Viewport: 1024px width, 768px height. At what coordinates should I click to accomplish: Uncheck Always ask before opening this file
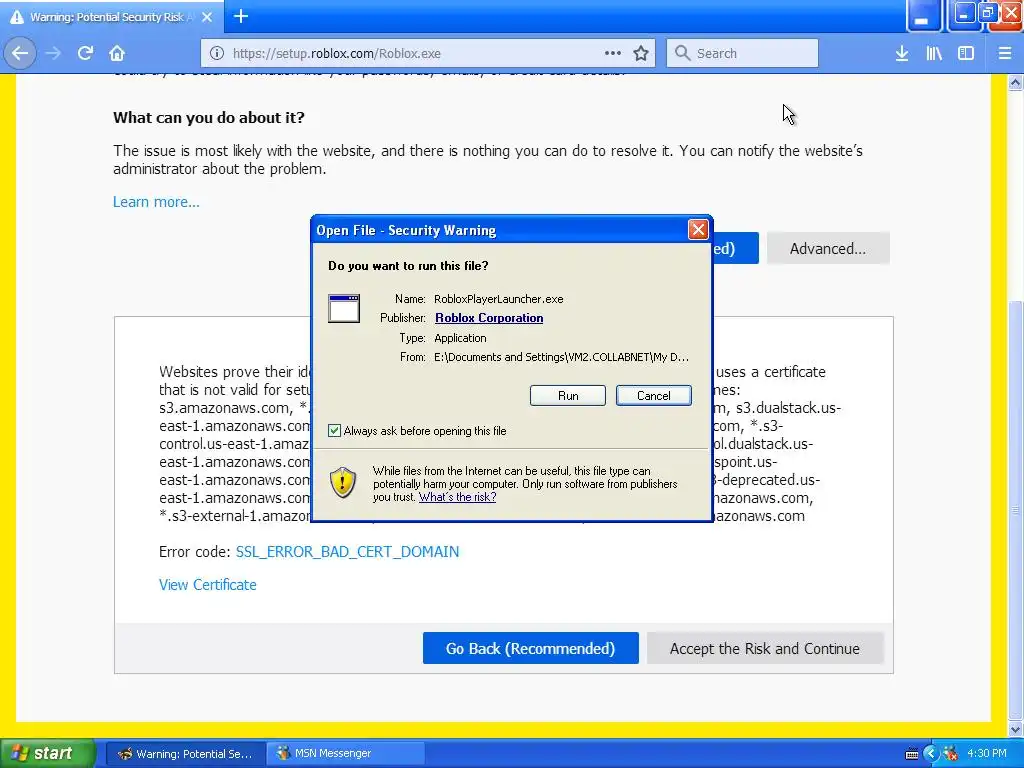pyautogui.click(x=334, y=430)
